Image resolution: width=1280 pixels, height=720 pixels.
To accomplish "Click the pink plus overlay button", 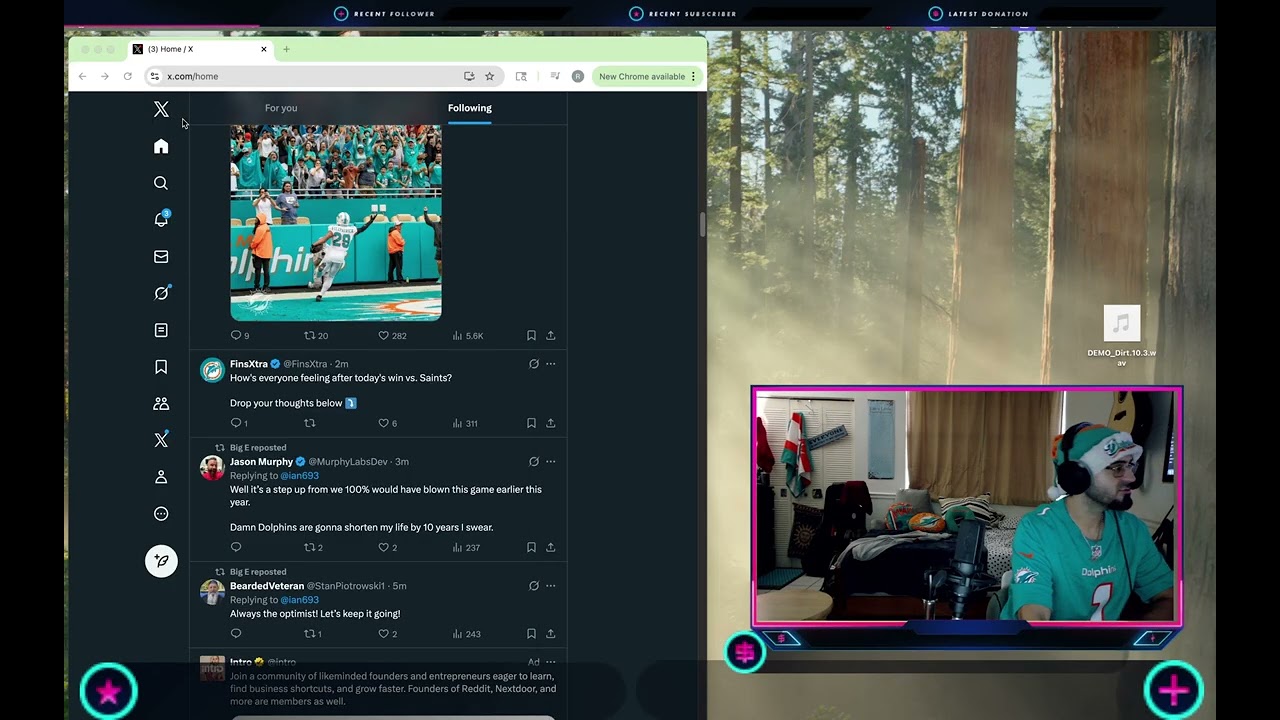I will [1173, 690].
